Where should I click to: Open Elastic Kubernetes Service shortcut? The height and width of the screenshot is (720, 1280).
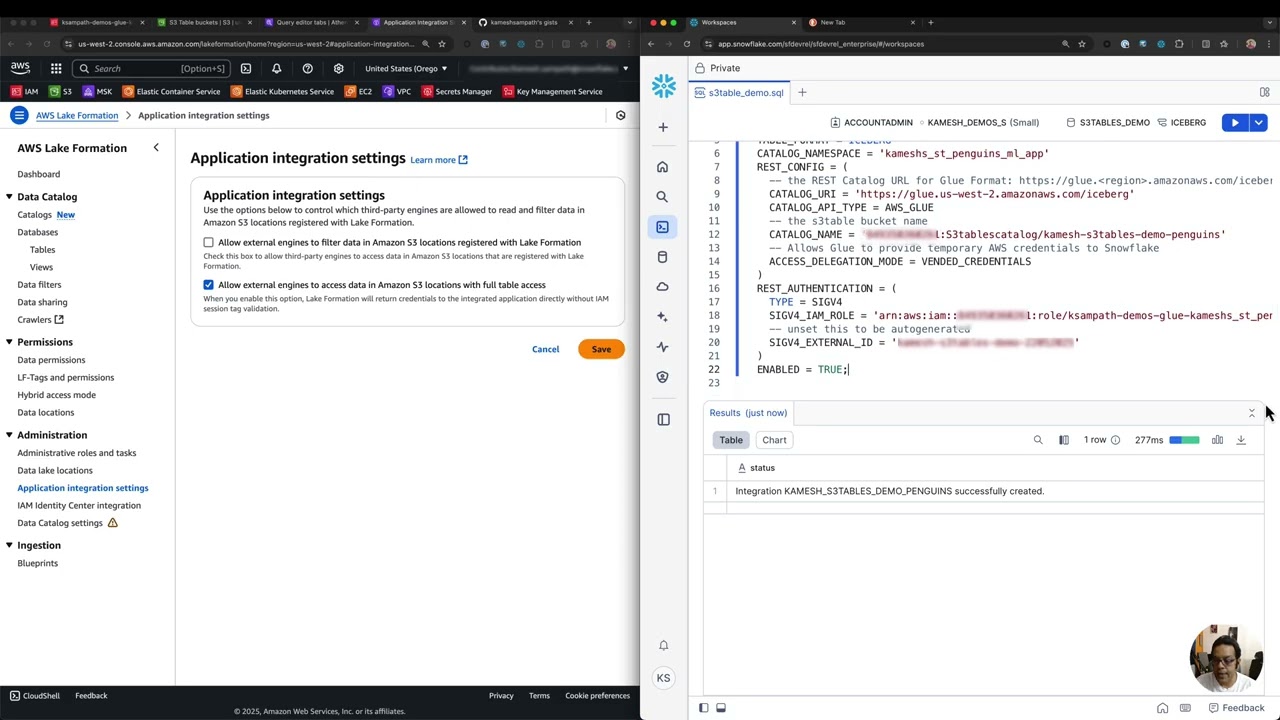(x=282, y=92)
